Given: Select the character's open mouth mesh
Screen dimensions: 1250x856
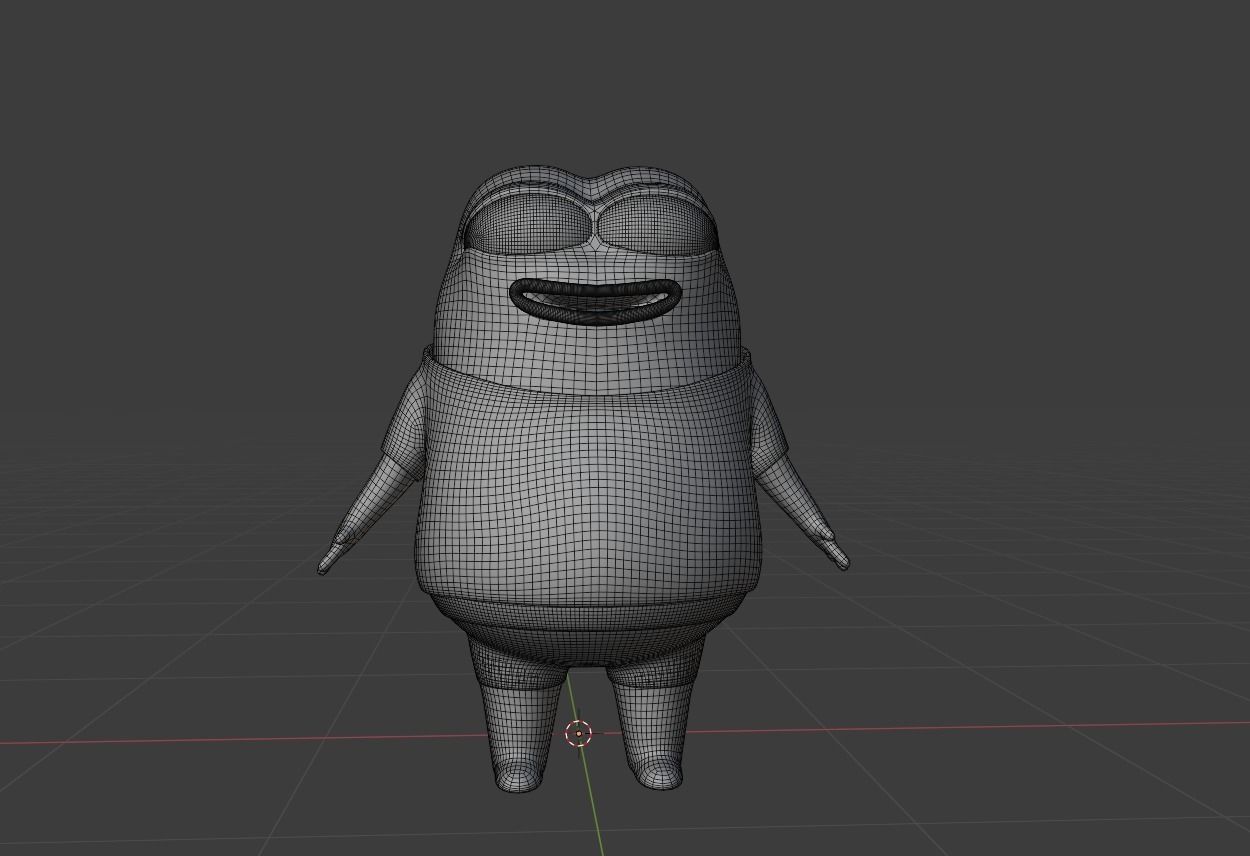Looking at the screenshot, I should tap(596, 302).
